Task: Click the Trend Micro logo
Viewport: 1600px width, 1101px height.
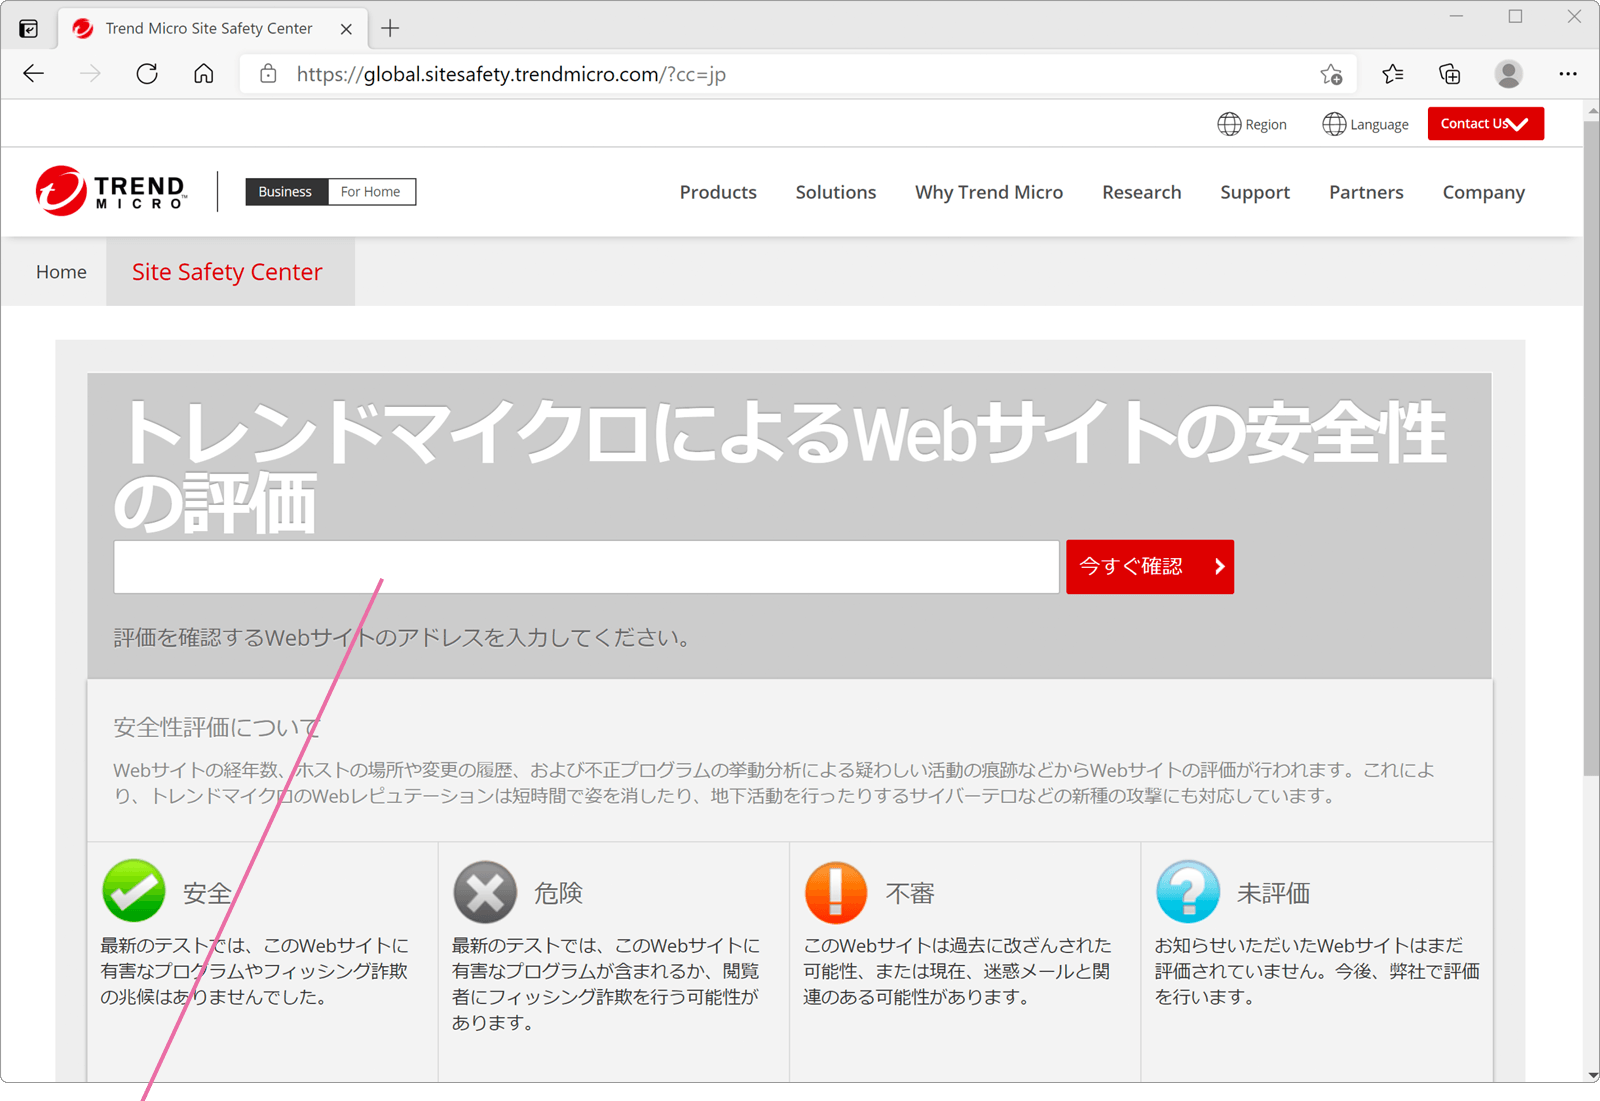Action: [x=111, y=191]
